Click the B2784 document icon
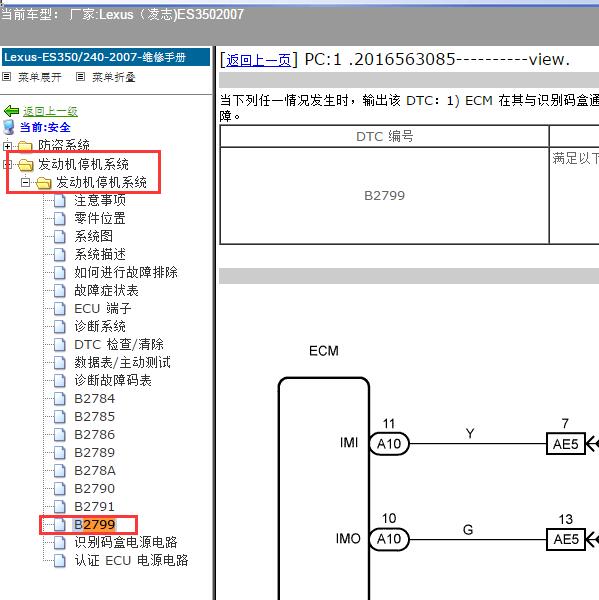Screen dimensions: 599x600 60,398
